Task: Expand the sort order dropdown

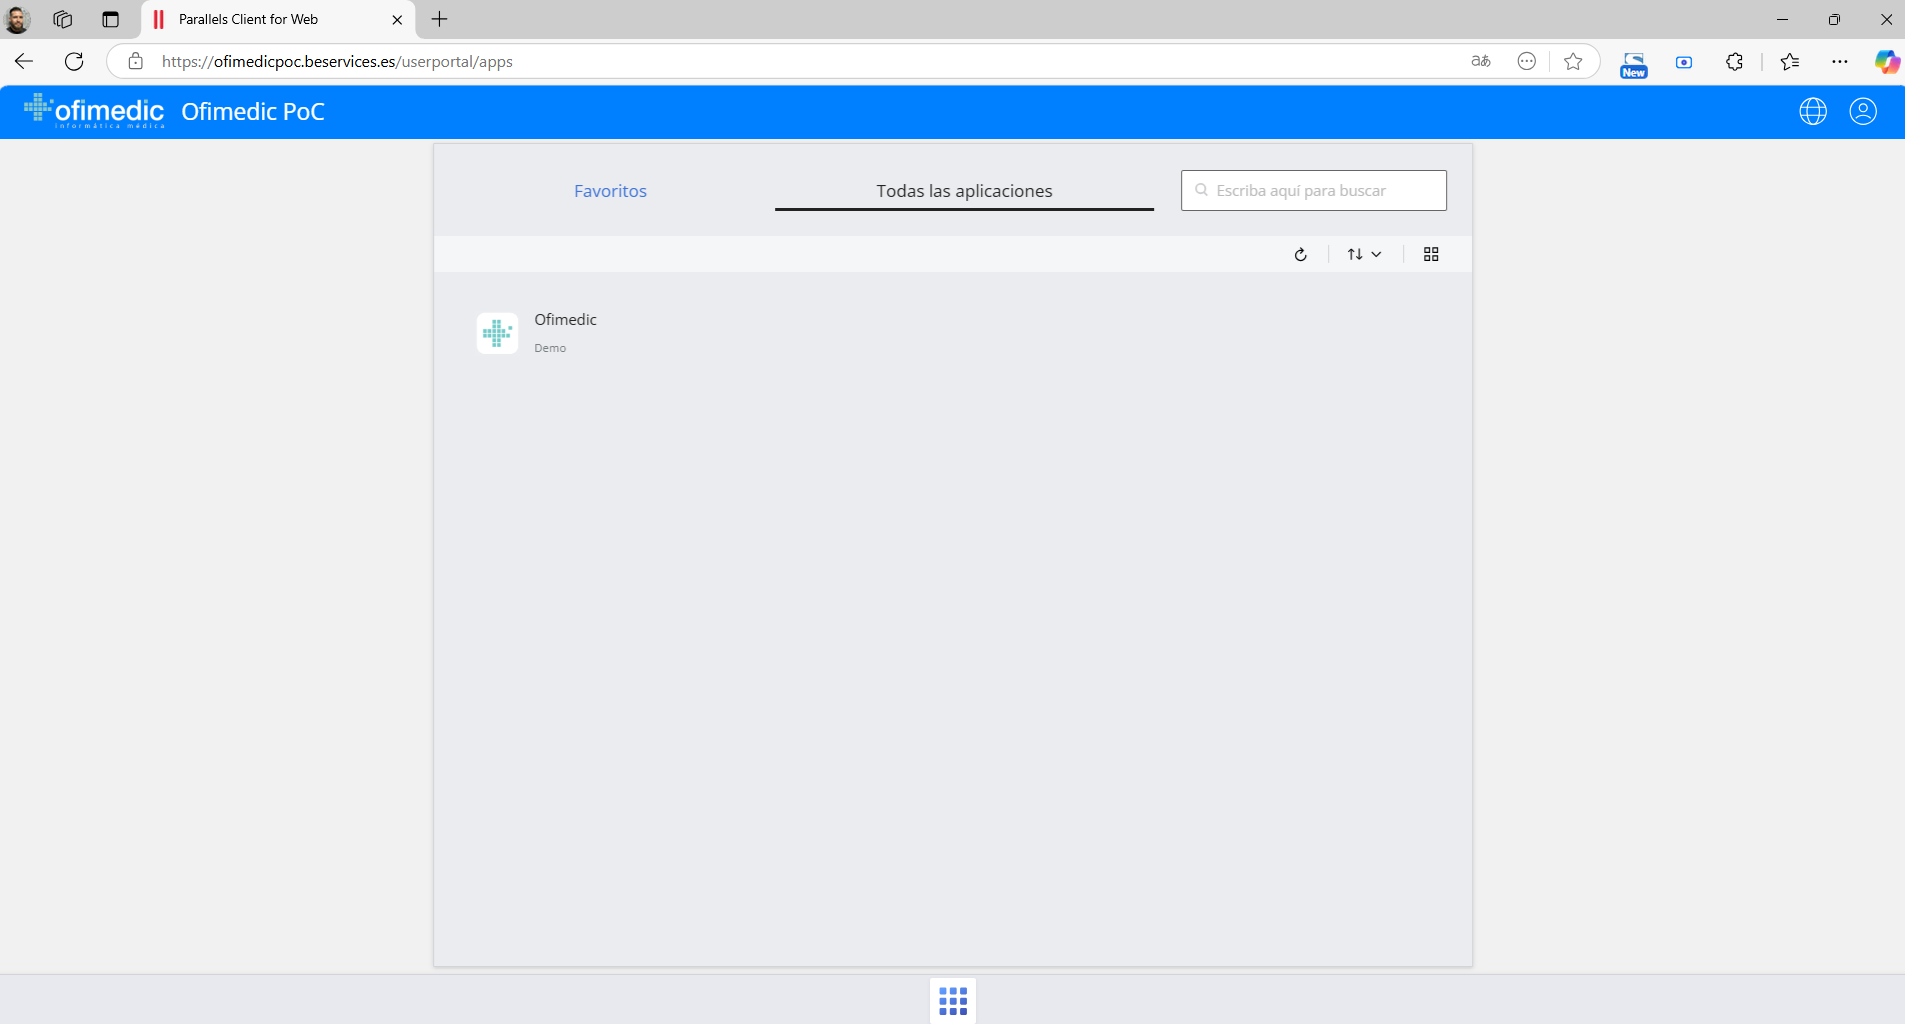Action: 1364,254
